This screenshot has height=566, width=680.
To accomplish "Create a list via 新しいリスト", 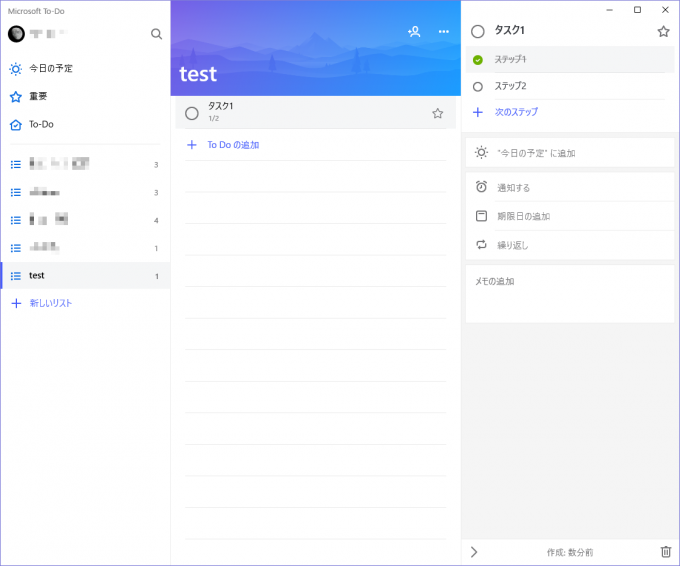I will click(x=50, y=303).
